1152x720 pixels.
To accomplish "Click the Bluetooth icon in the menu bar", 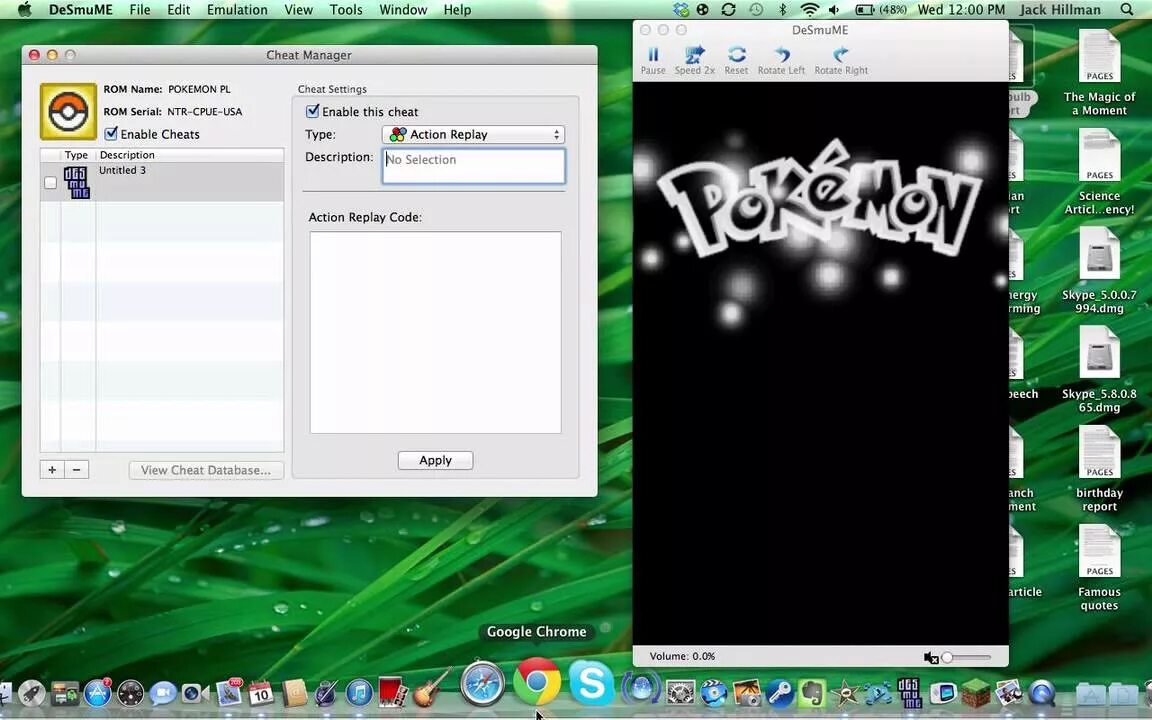I will click(782, 10).
